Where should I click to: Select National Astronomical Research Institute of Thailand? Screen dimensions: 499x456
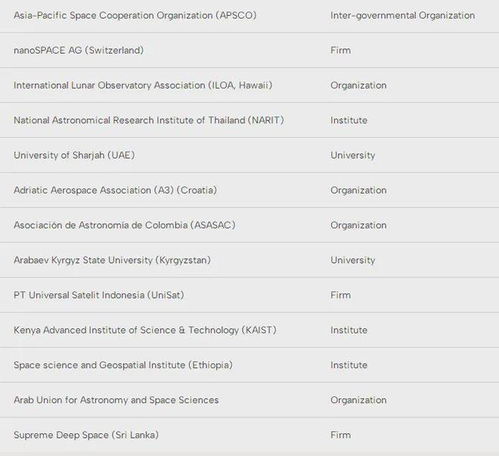129,120
